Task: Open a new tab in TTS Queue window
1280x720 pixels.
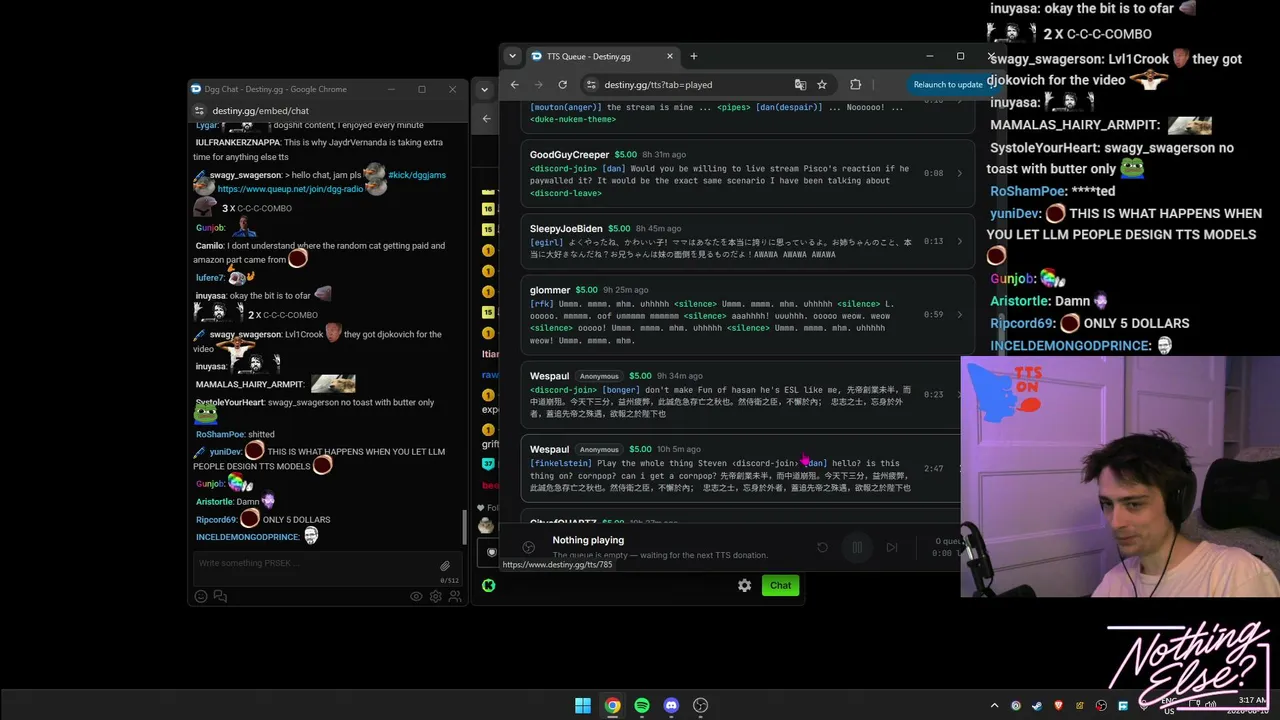Action: 694,56
